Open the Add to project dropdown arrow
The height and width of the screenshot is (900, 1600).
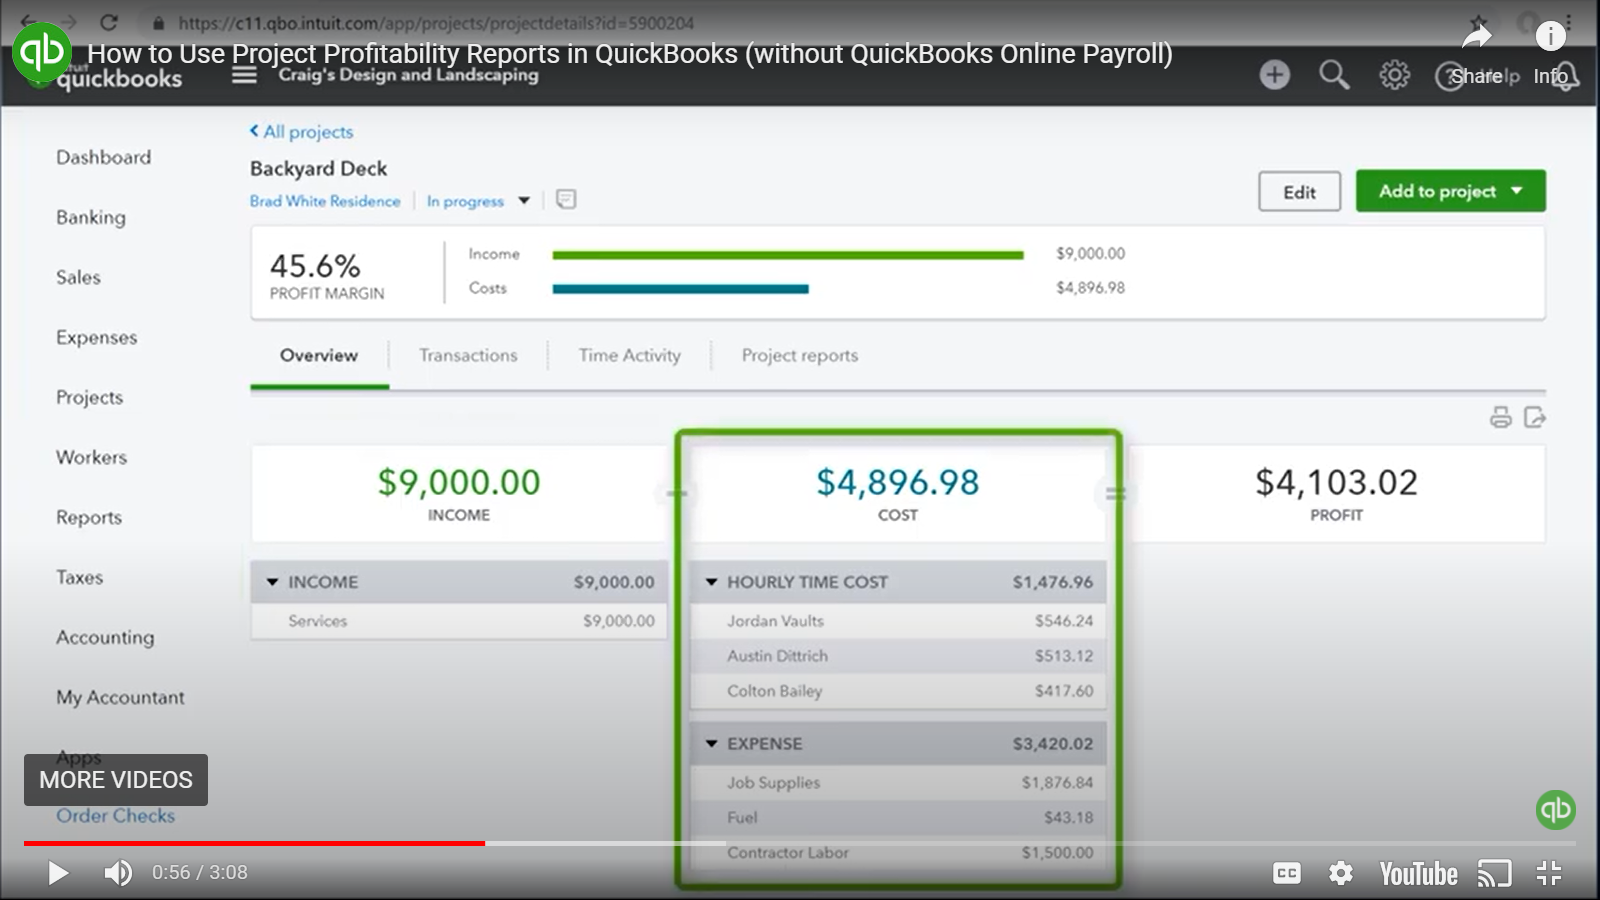coord(1516,190)
